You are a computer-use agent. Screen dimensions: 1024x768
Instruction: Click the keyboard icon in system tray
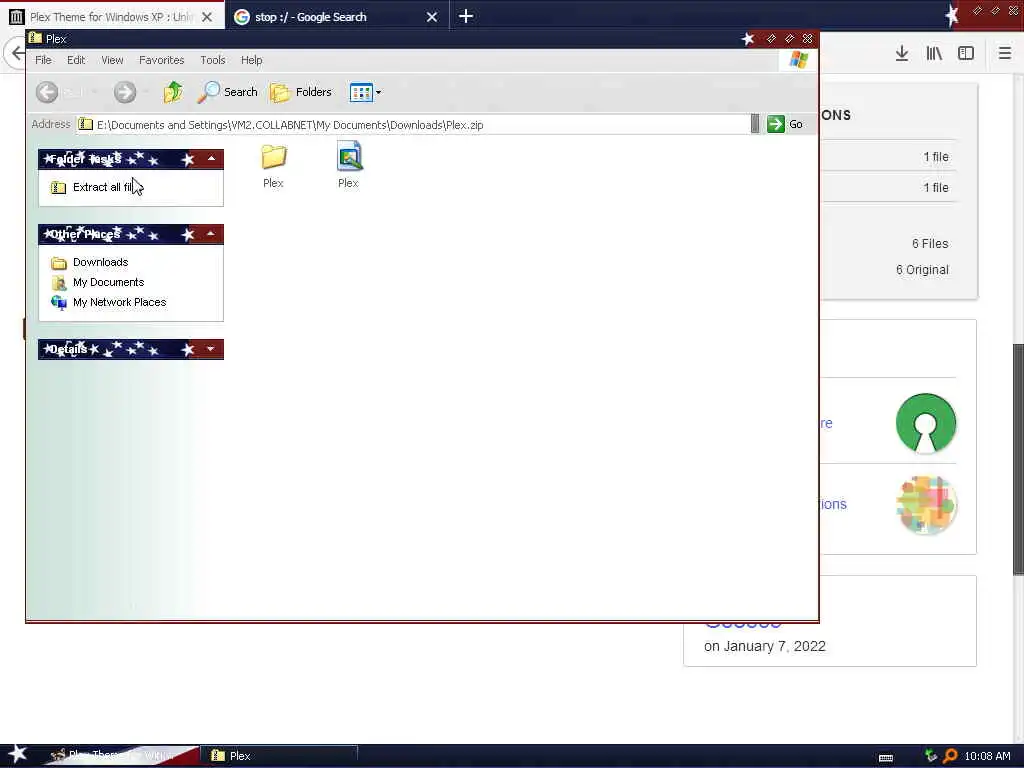886,757
